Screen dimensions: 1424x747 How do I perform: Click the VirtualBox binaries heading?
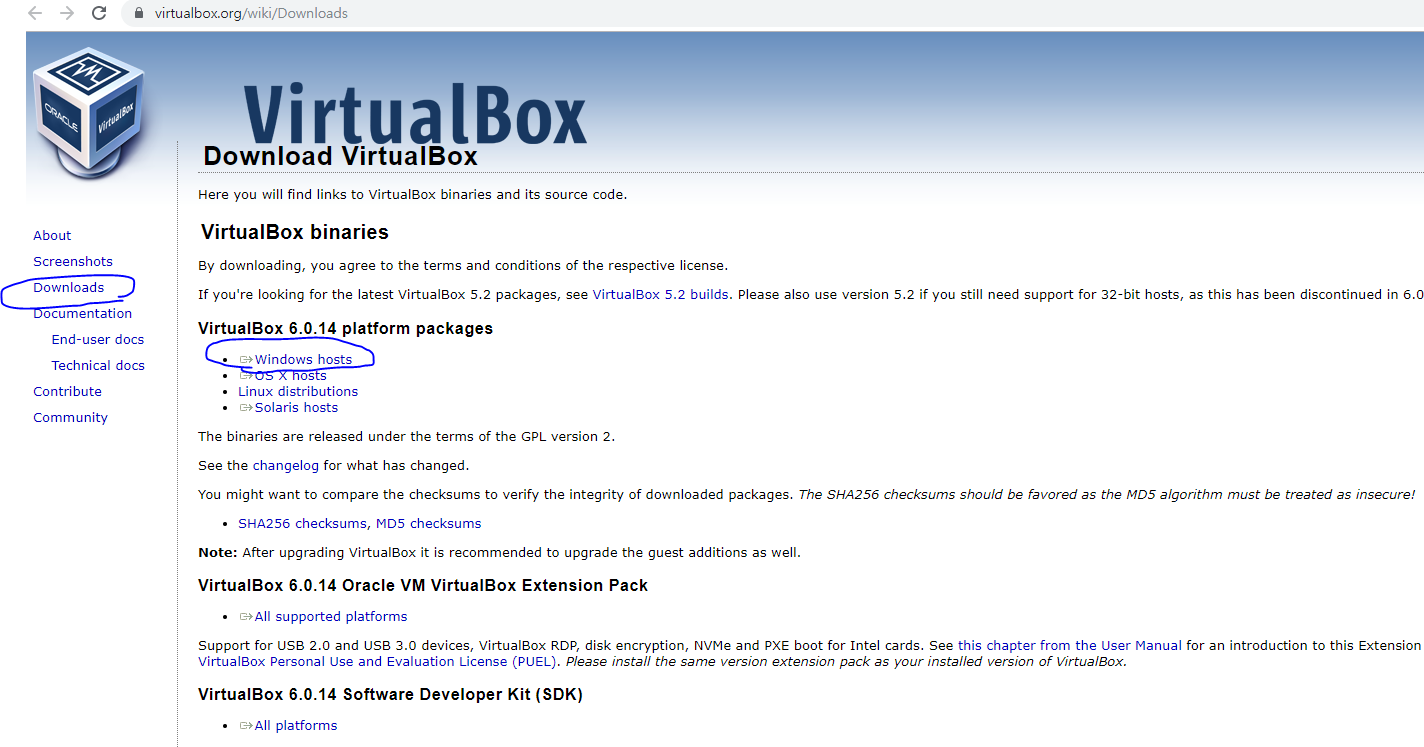point(294,232)
